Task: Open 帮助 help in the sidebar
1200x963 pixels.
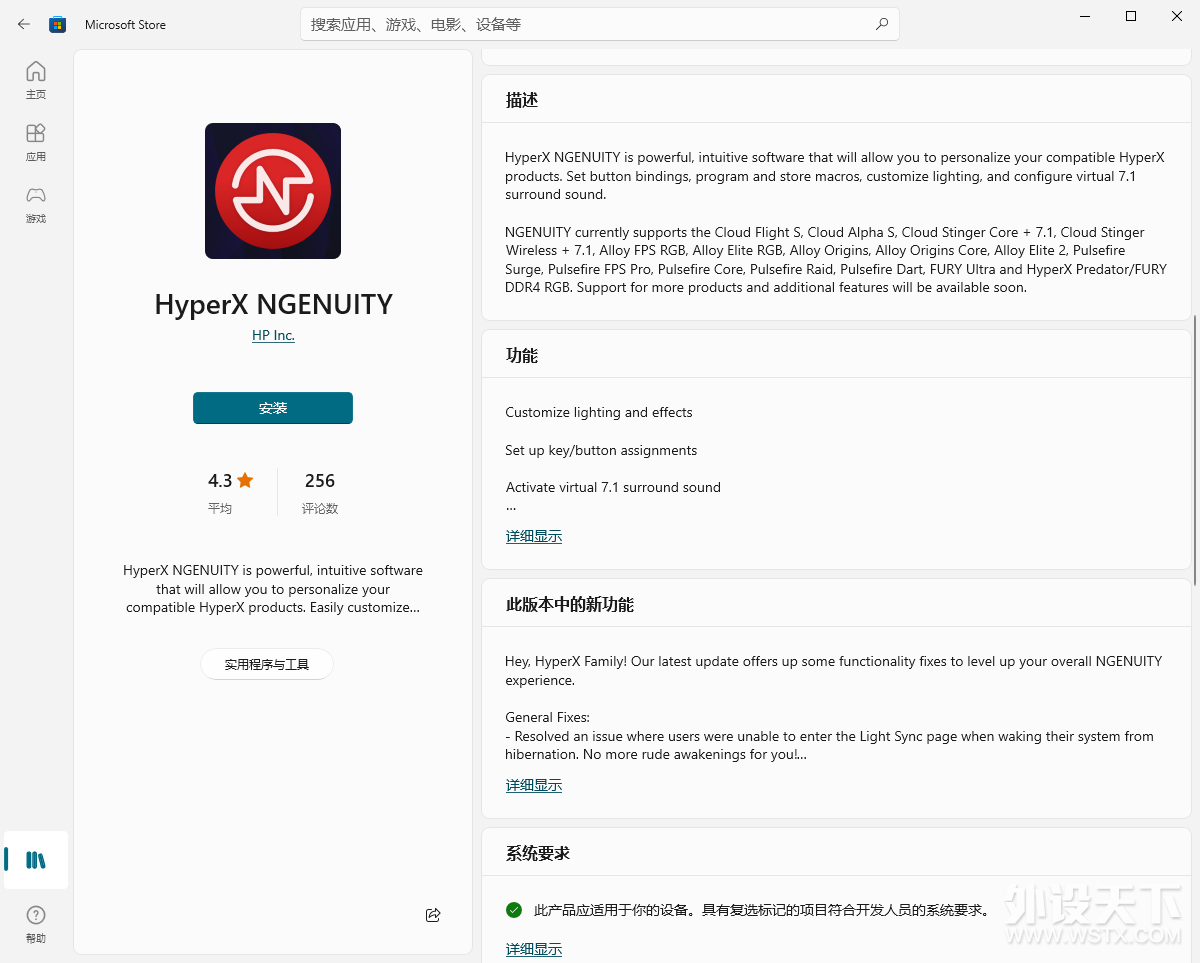Action: (x=36, y=924)
